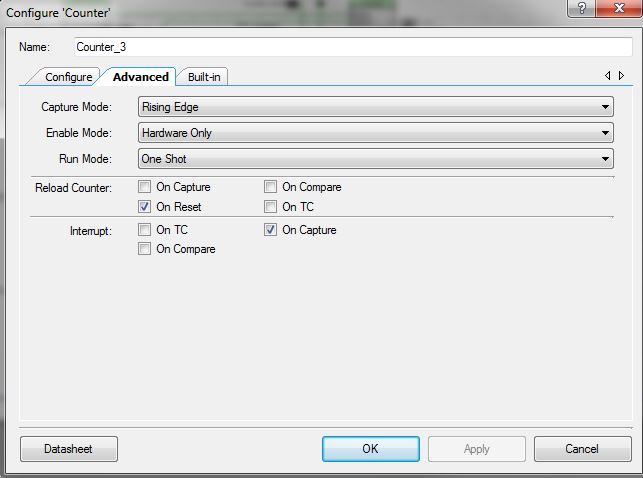
Task: Close the Configure 'Counter' dialog
Action: point(619,8)
